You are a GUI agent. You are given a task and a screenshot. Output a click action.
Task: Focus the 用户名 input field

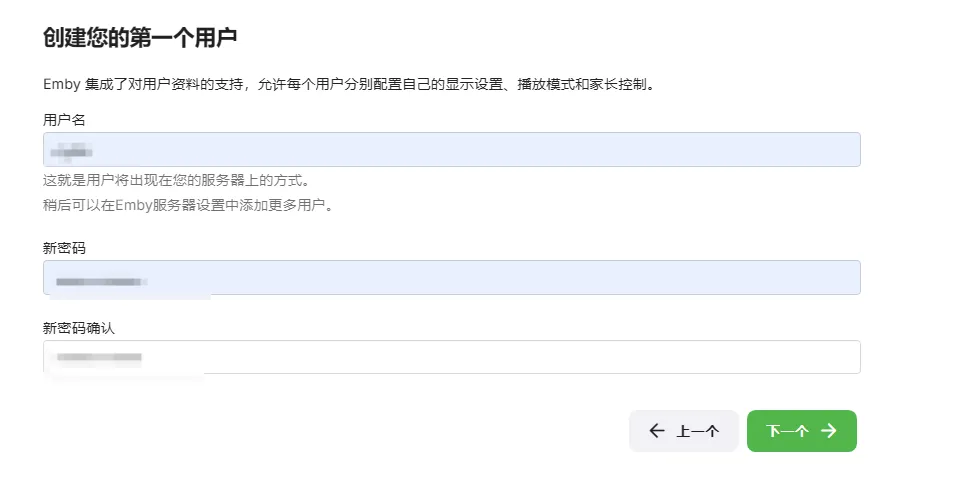coord(451,150)
